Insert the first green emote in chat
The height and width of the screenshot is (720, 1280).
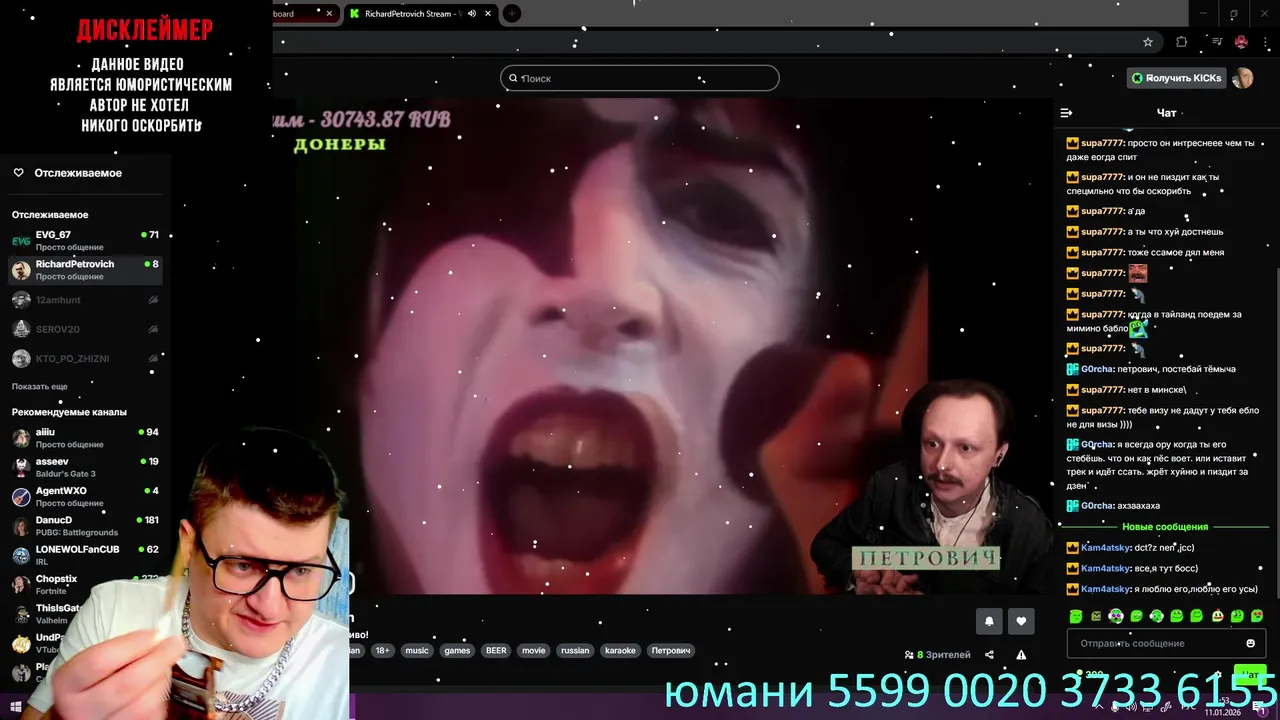pyautogui.click(x=1076, y=616)
